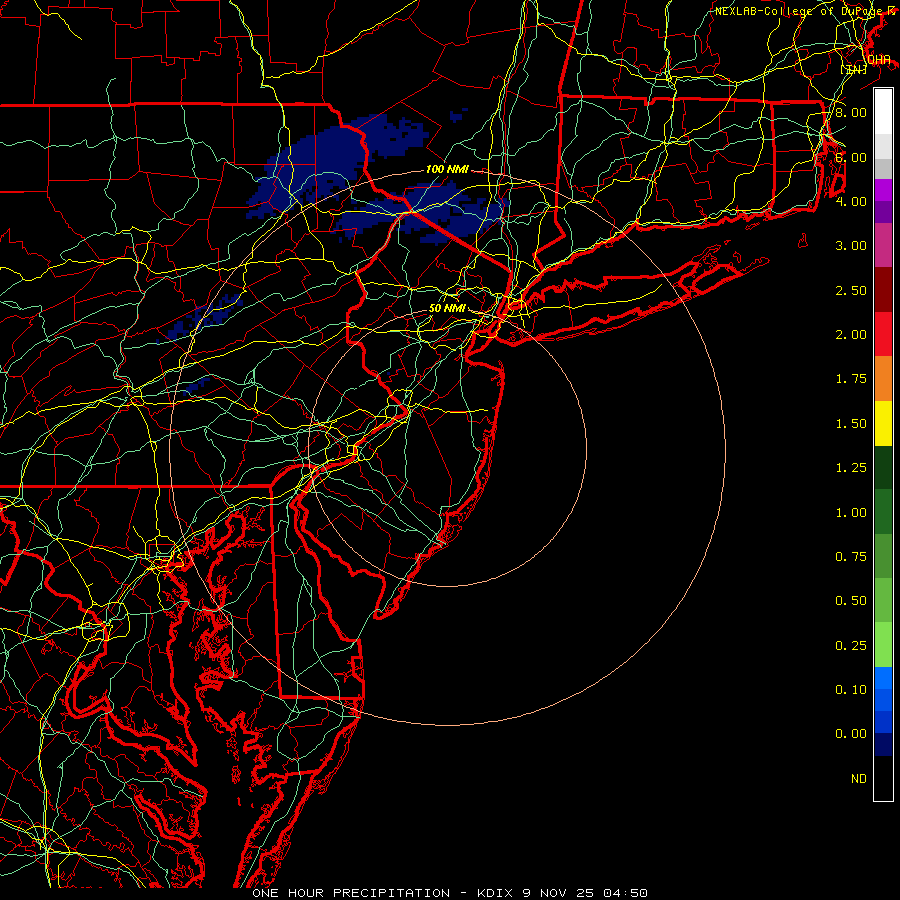Viewport: 900px width, 900px height.
Task: Click the 8.00 legend value
Action: [x=851, y=112]
